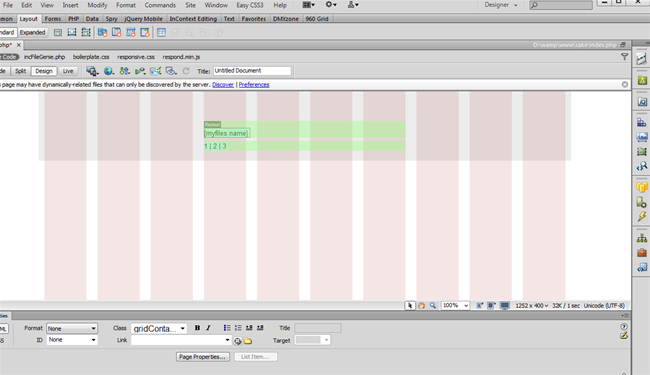Open the ID dropdown

tap(72, 340)
